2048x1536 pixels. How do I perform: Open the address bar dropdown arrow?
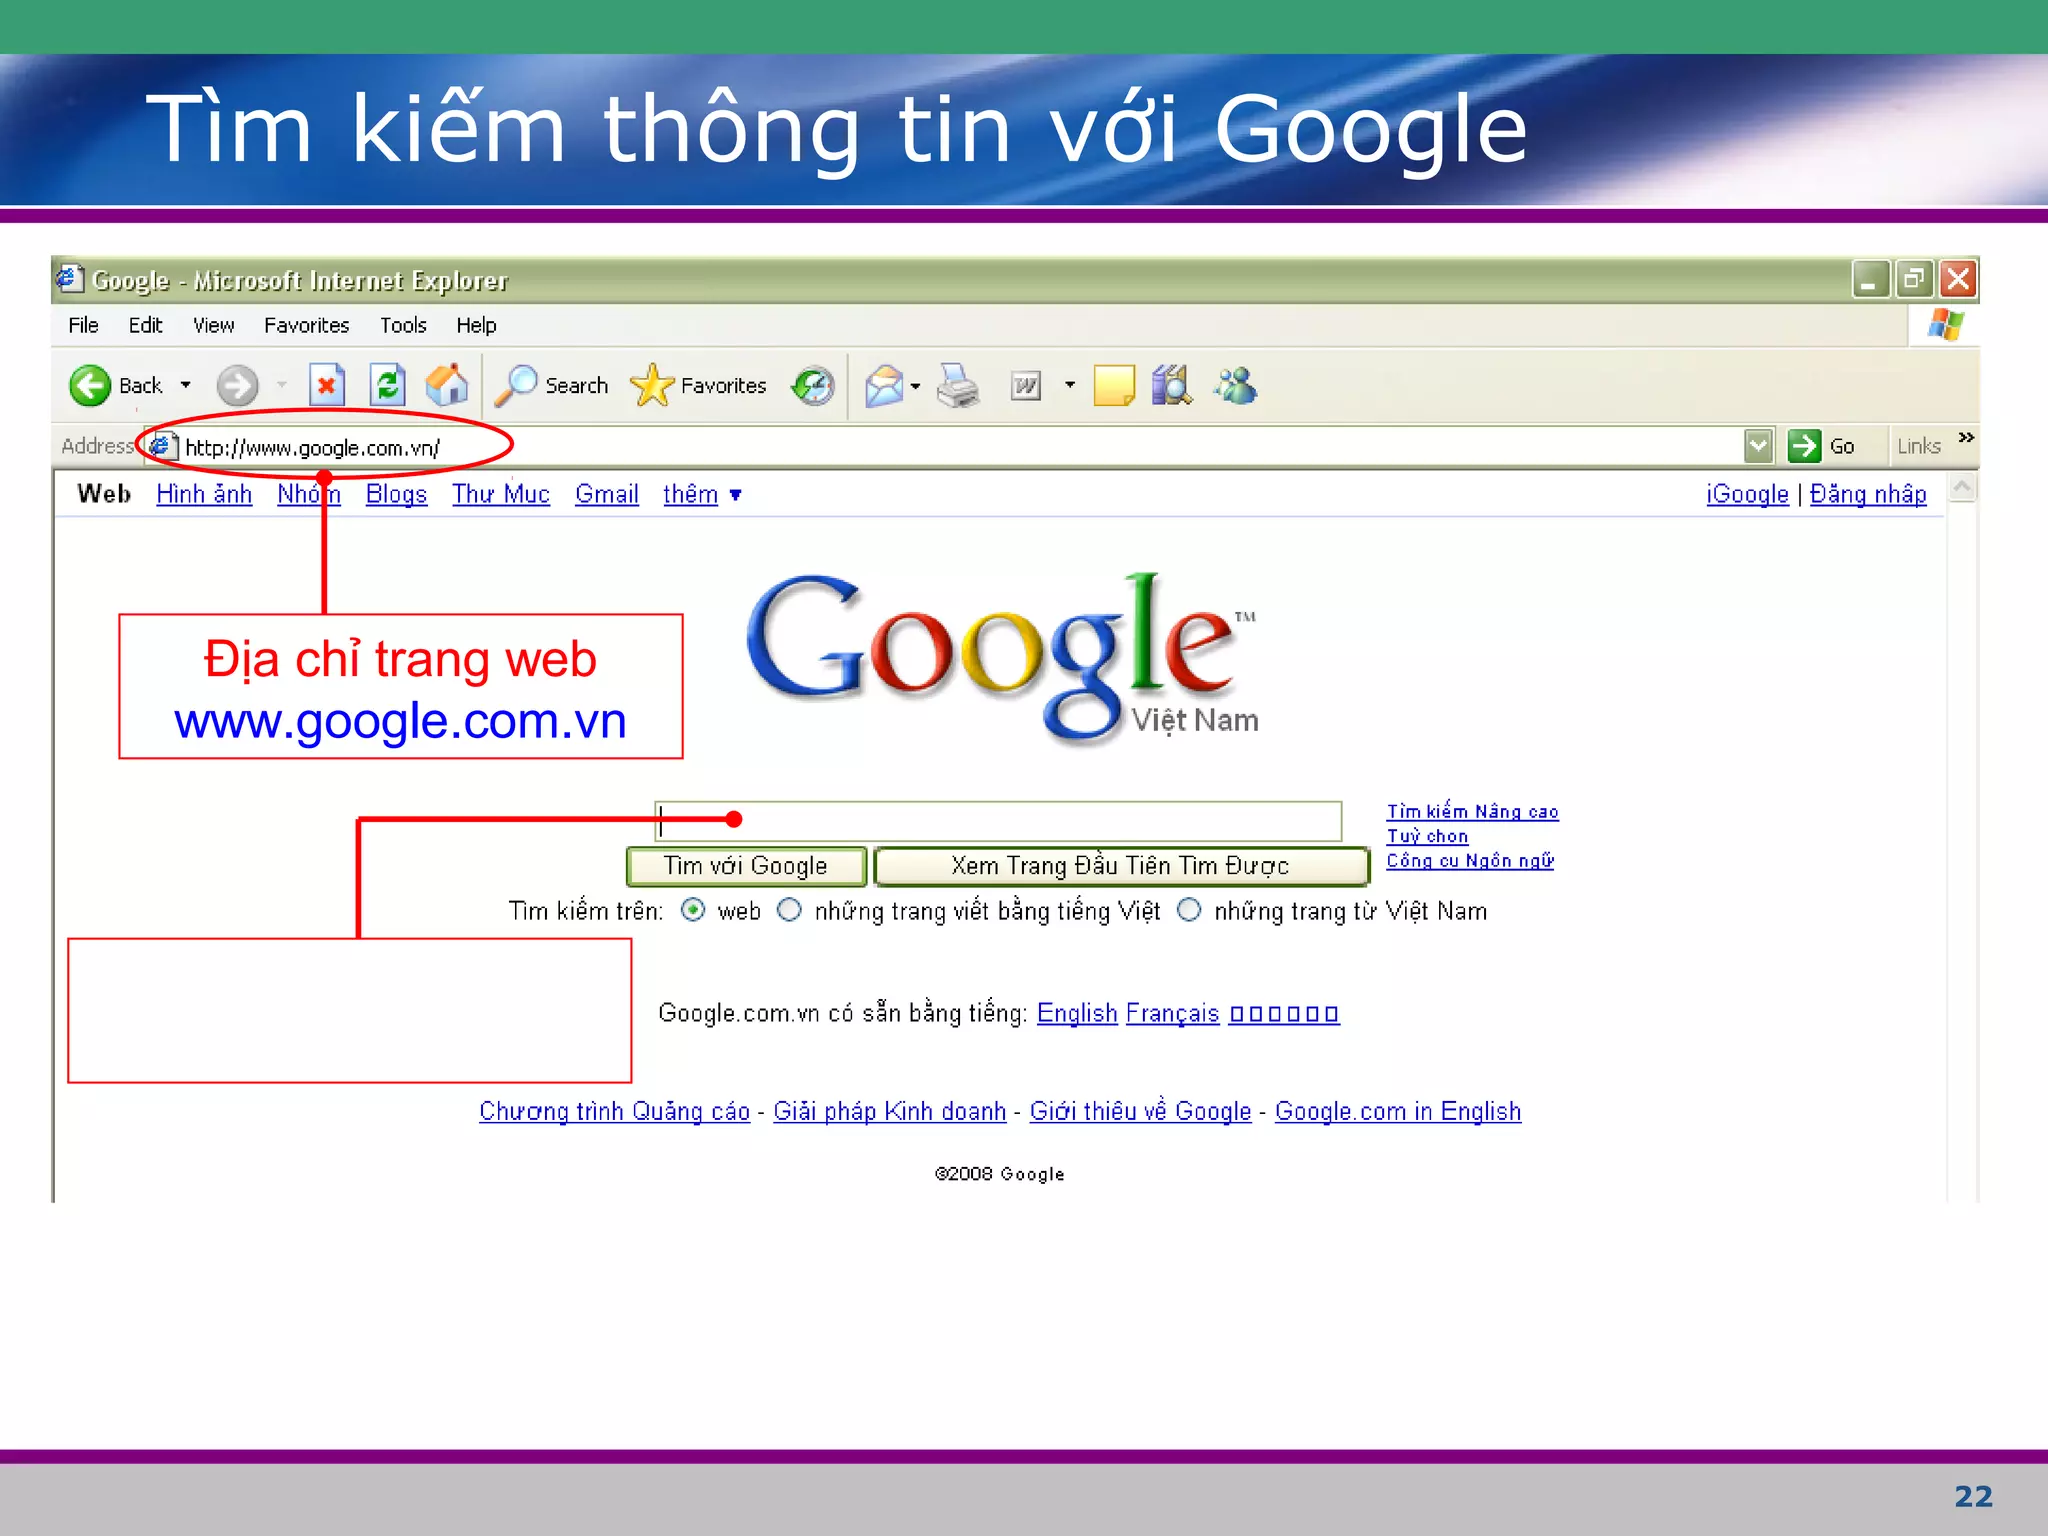(x=1758, y=445)
